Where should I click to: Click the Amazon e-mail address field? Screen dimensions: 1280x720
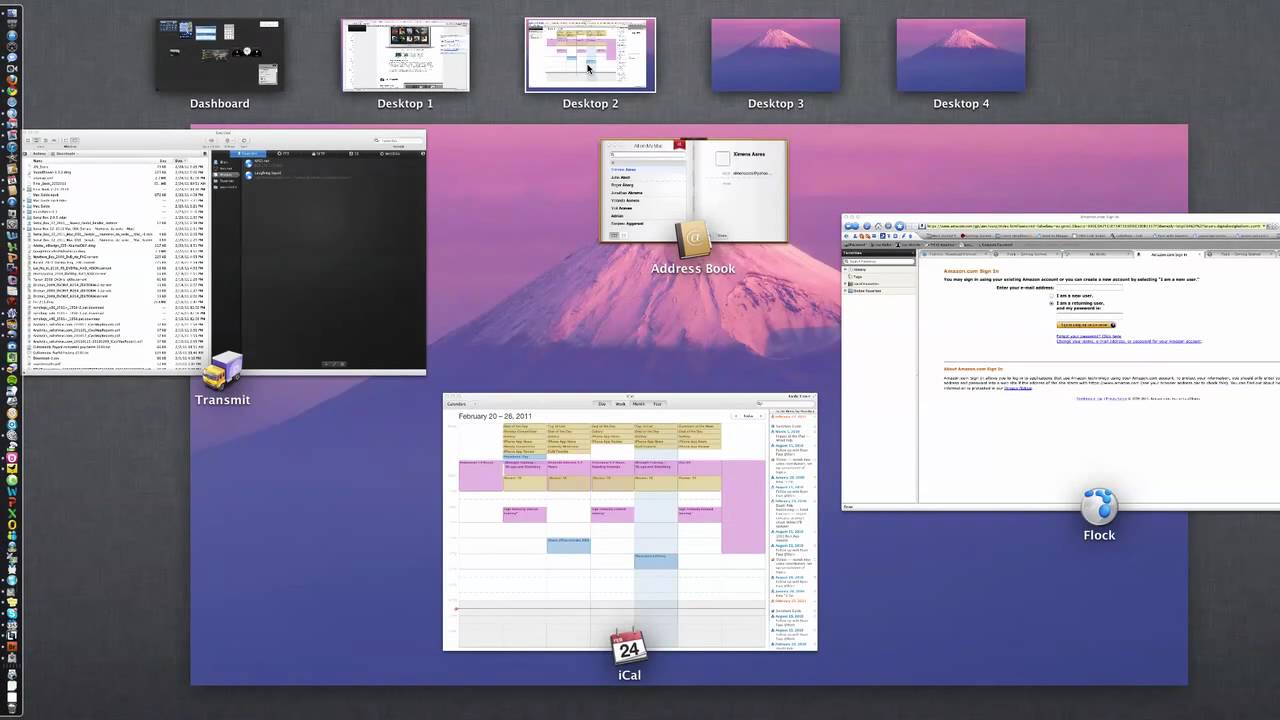[1089, 288]
